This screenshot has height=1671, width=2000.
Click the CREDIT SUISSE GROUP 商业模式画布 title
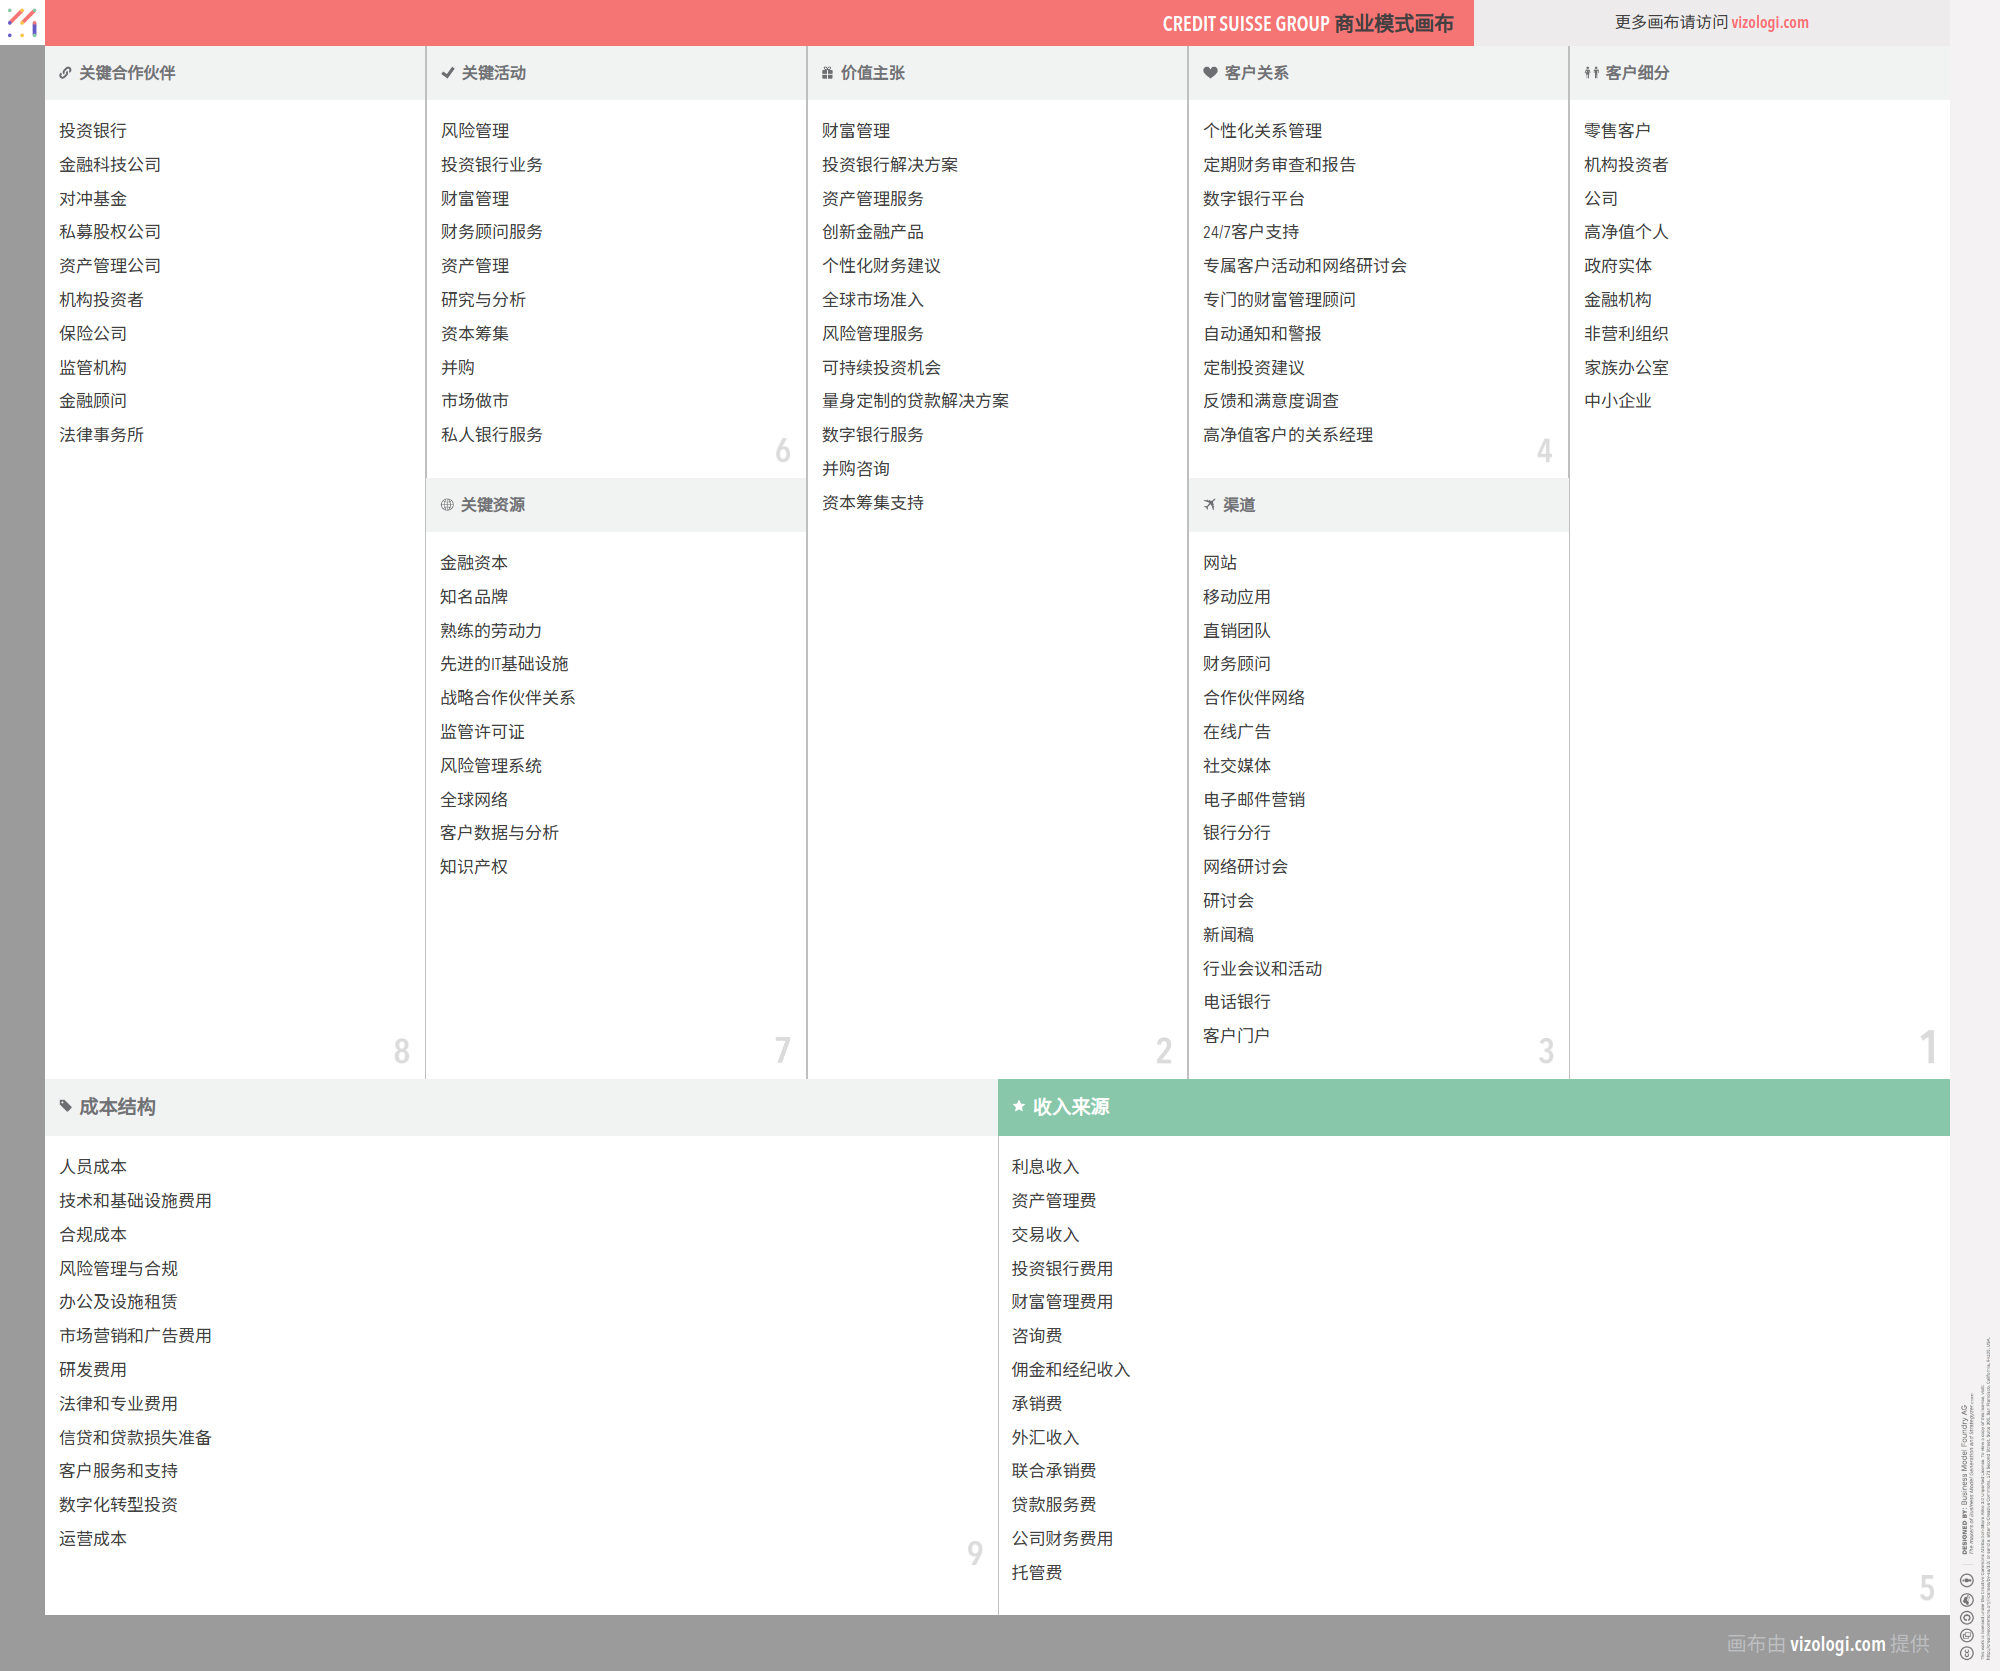1307,23
